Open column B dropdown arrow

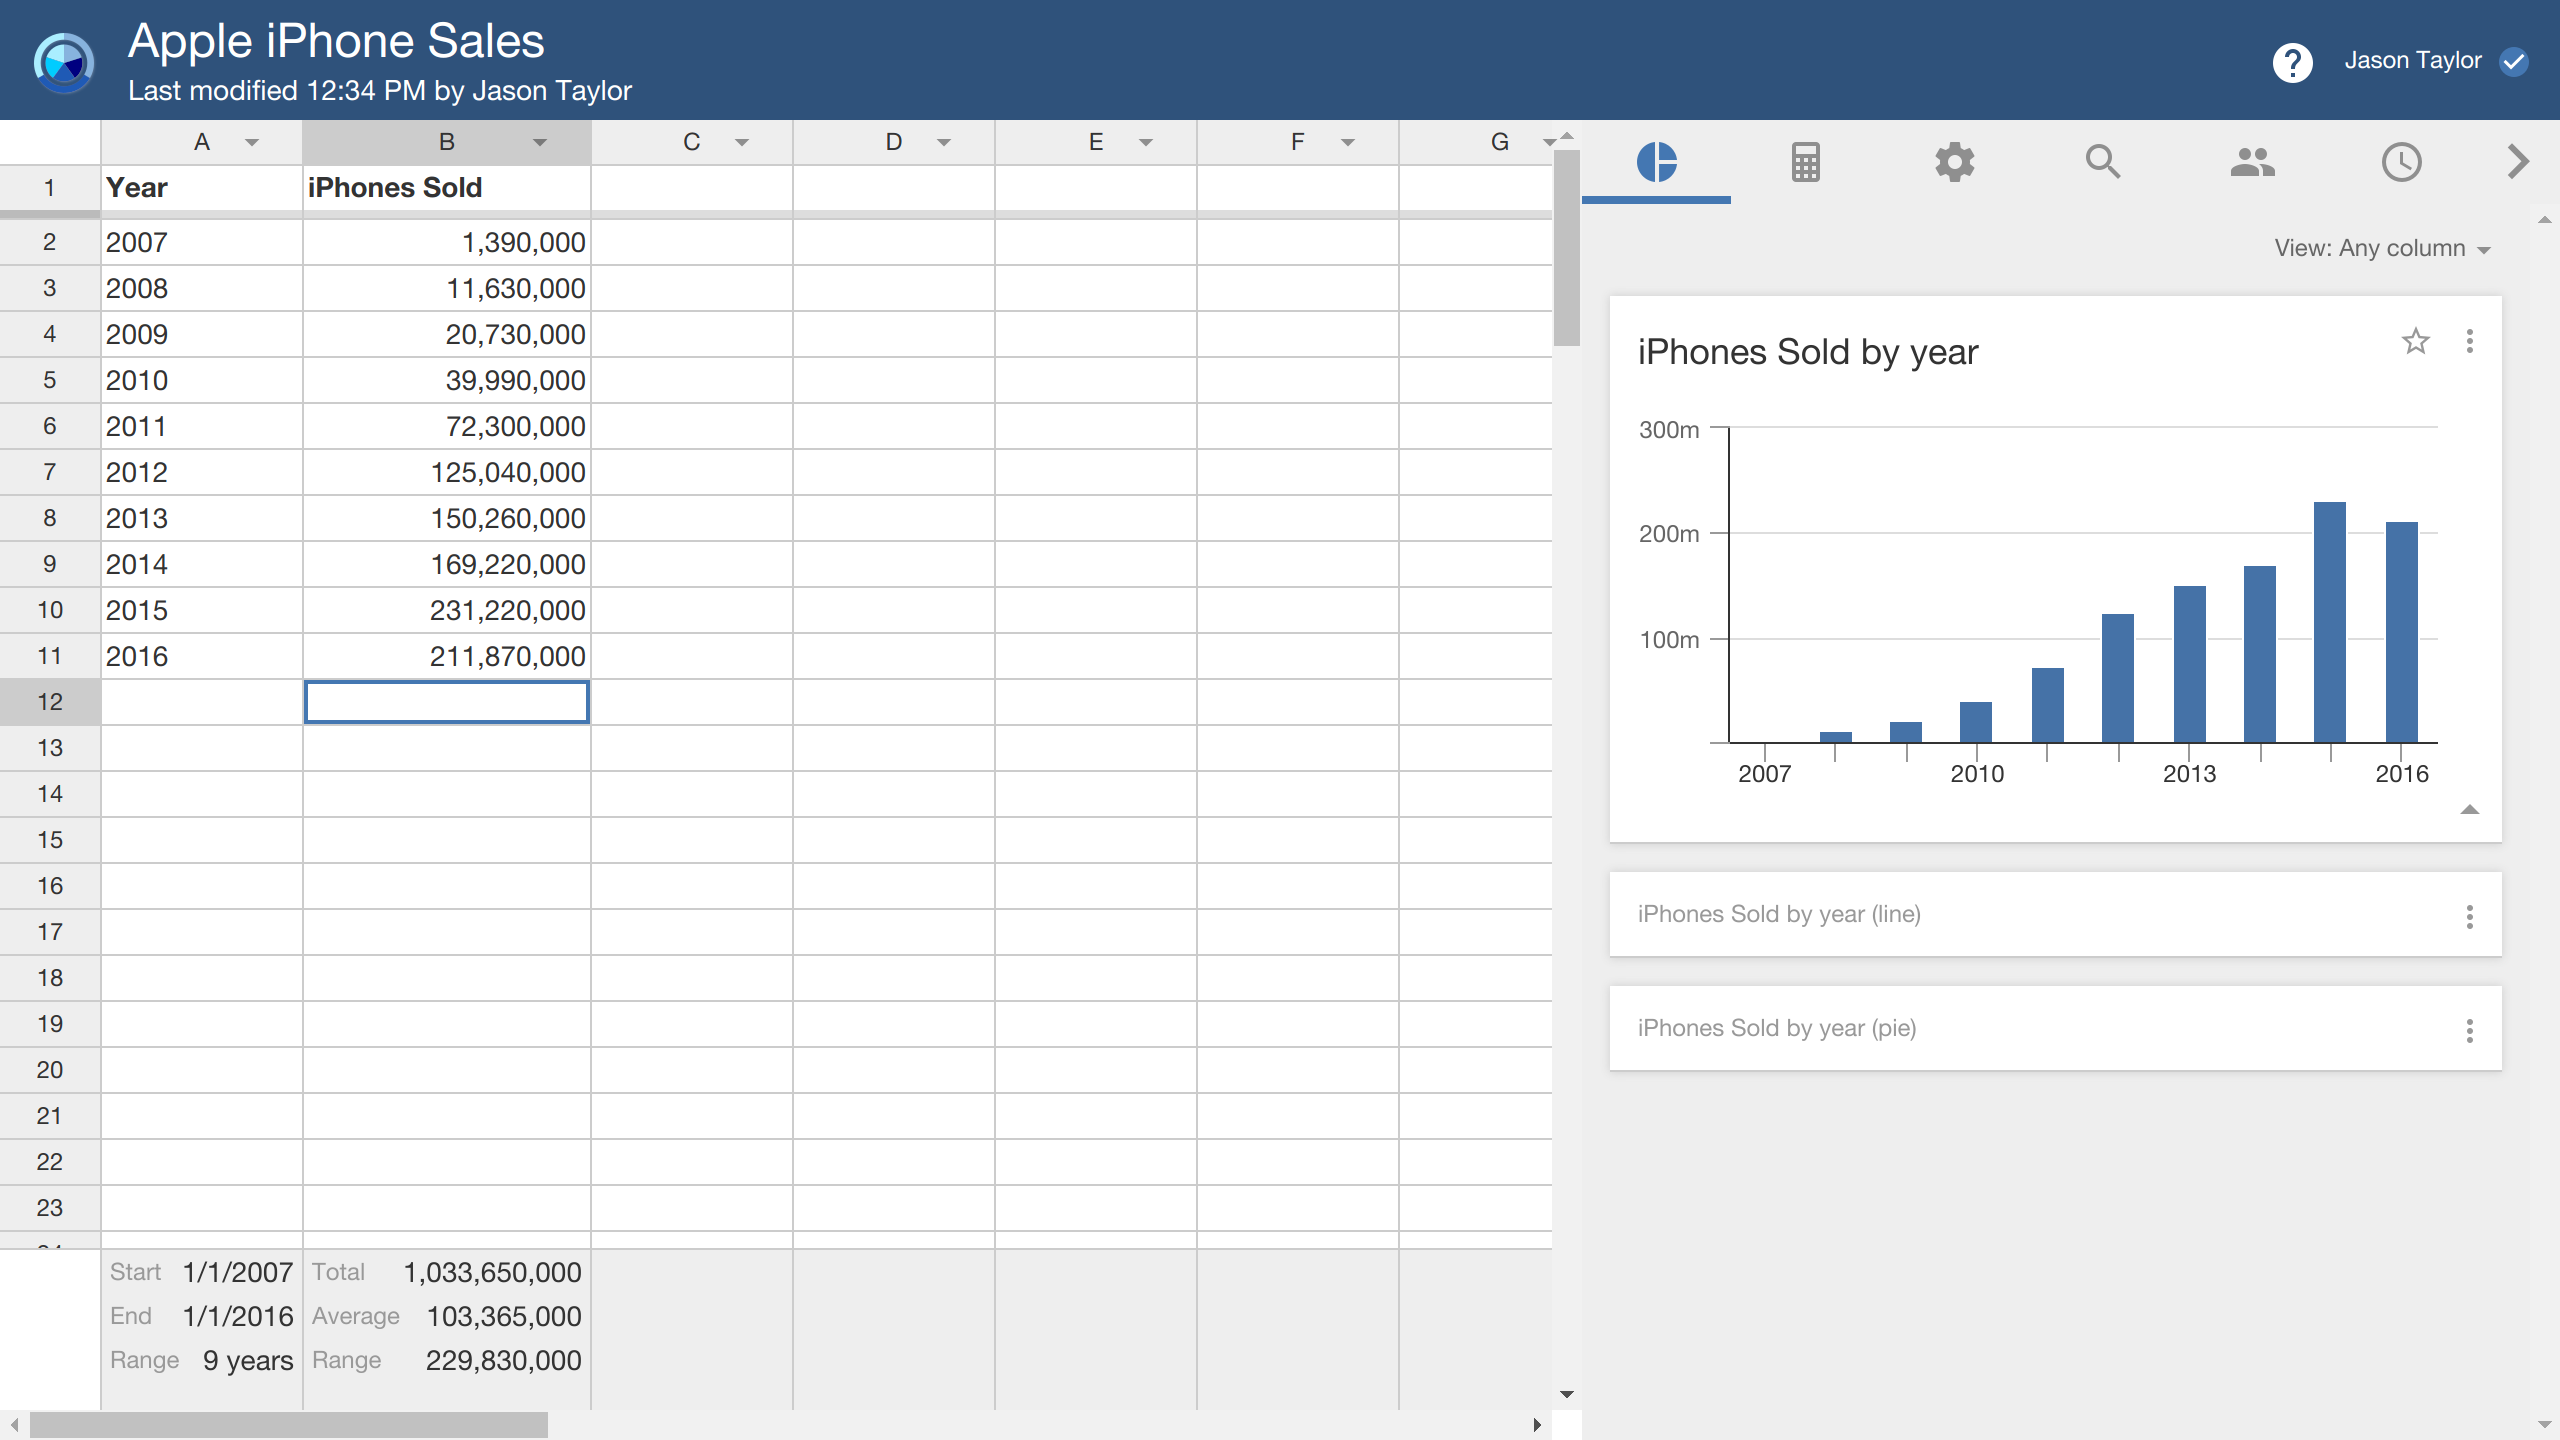coord(540,143)
